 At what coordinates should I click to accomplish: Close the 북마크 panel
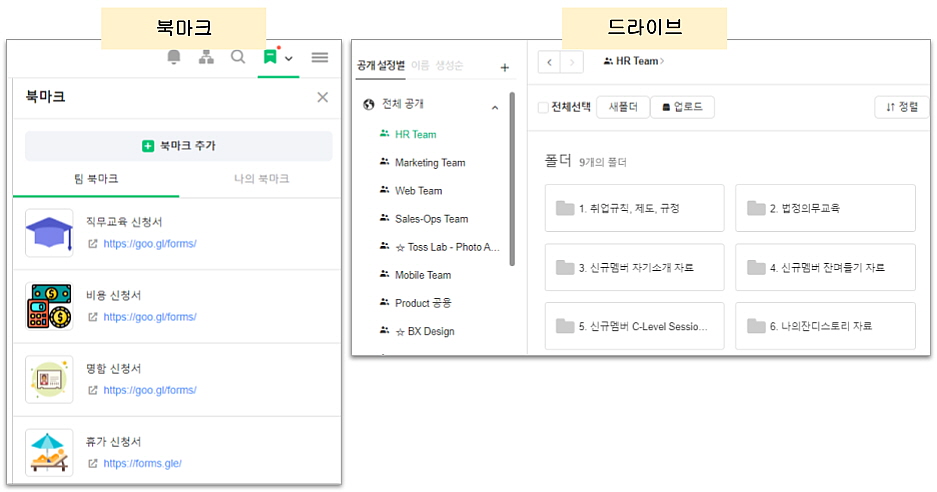[322, 97]
